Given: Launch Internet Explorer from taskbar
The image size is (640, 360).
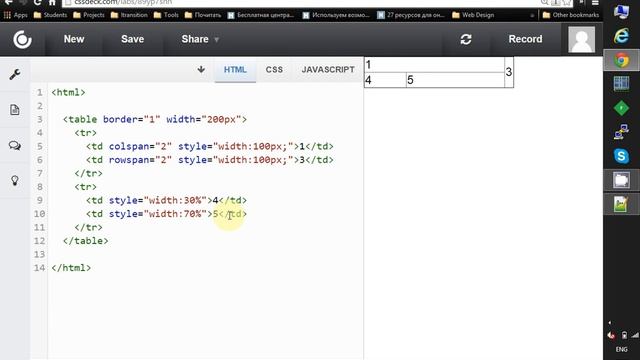Looking at the screenshot, I should point(621,36).
